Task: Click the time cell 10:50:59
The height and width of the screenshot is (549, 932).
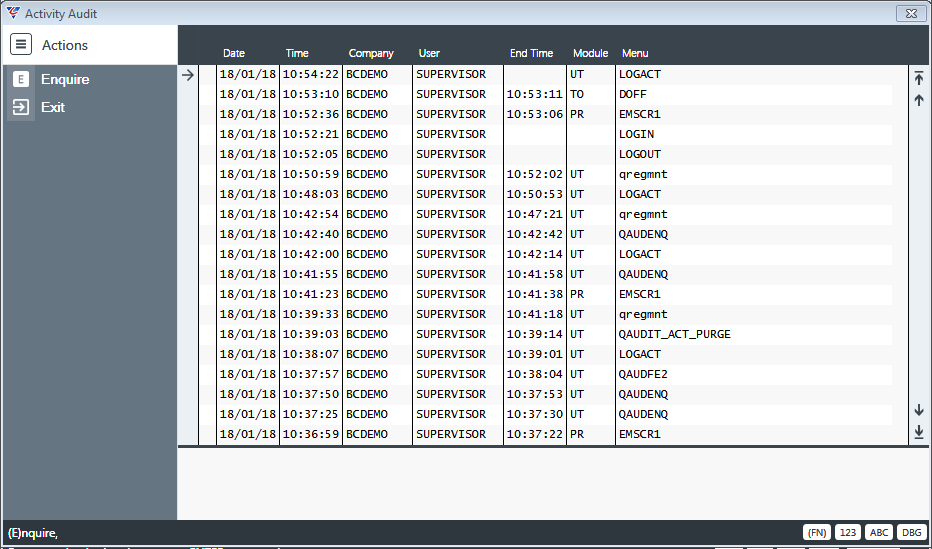Action: (310, 174)
